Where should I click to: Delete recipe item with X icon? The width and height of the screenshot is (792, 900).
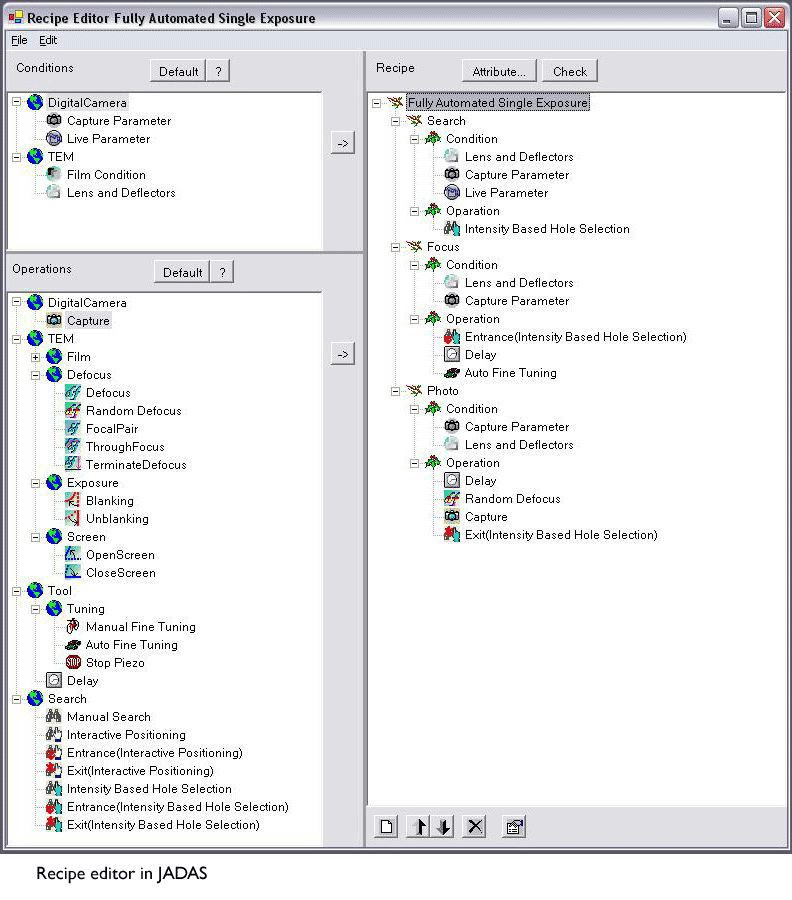point(475,827)
